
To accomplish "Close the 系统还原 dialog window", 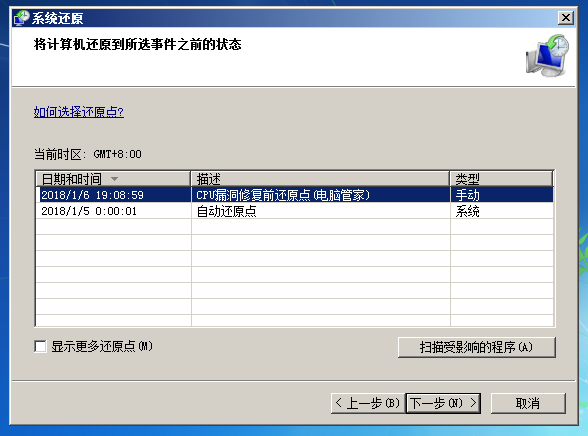I will (566, 18).
